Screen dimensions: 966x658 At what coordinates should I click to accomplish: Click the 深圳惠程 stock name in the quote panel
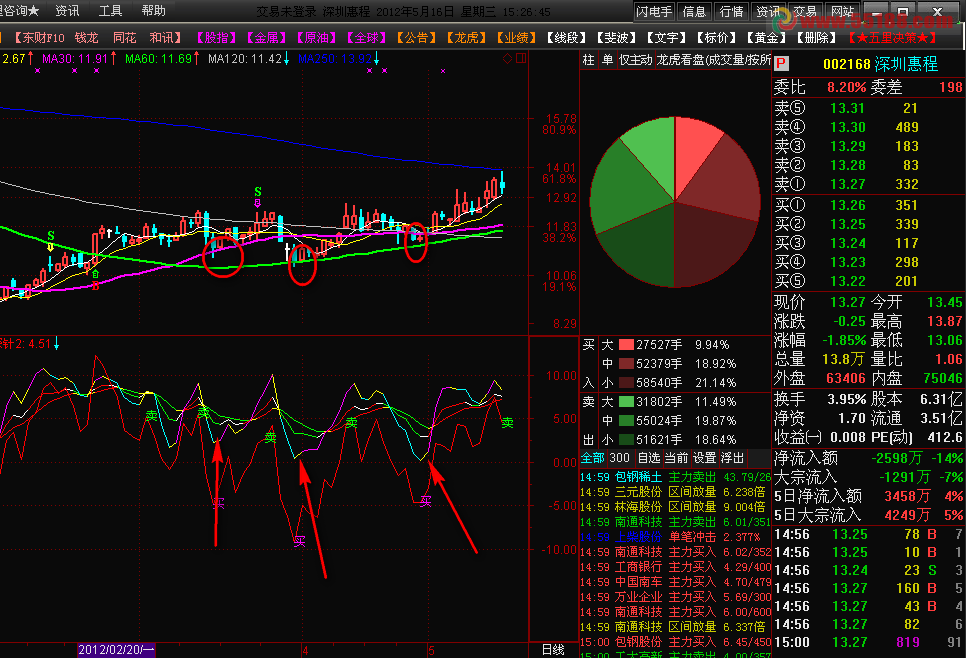point(906,64)
